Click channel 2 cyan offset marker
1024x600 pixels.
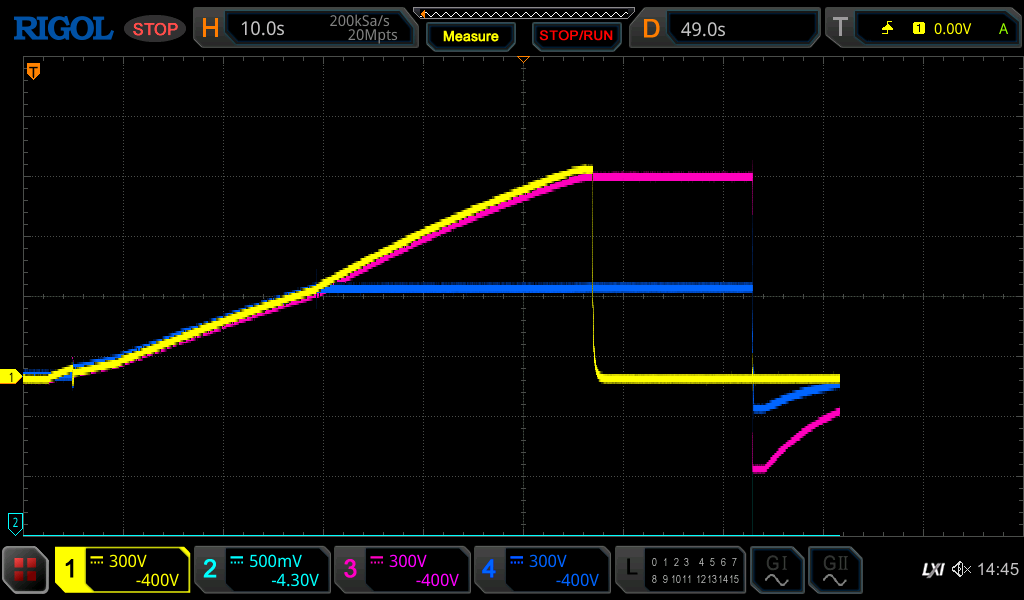coord(14,522)
